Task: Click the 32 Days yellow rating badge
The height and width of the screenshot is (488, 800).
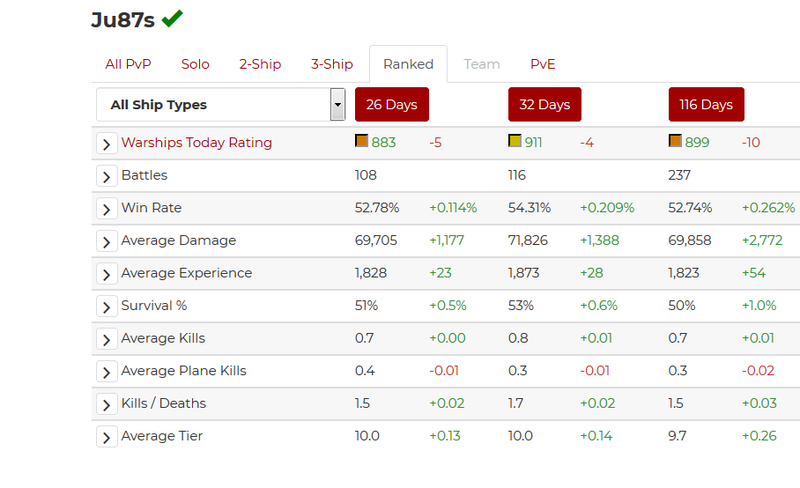Action: tap(515, 141)
